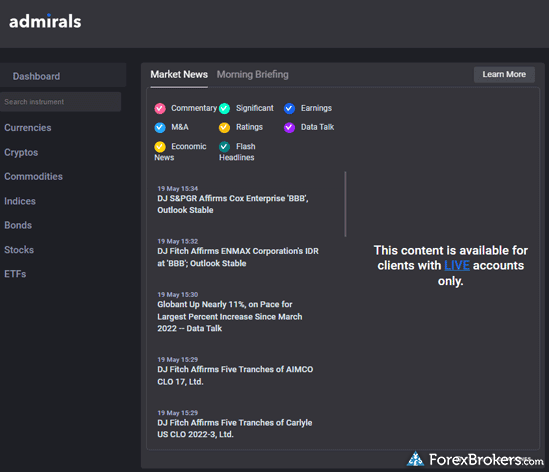This screenshot has height=472, width=549.
Task: Open the Globant Up Nearly 11% headline
Action: pos(230,316)
